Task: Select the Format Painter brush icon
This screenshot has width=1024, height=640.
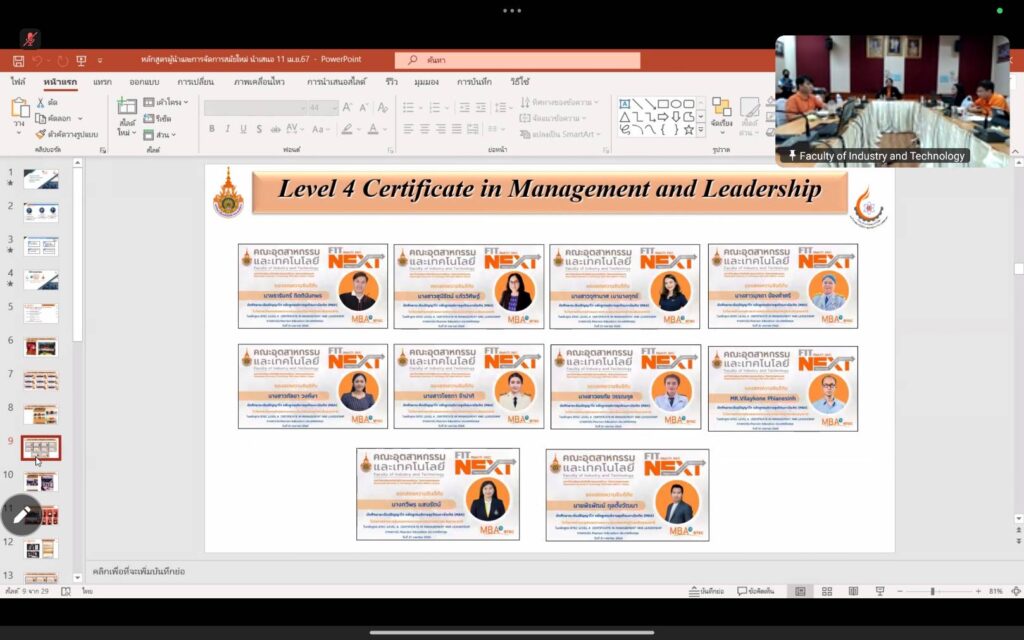Action: pyautogui.click(x=41, y=133)
